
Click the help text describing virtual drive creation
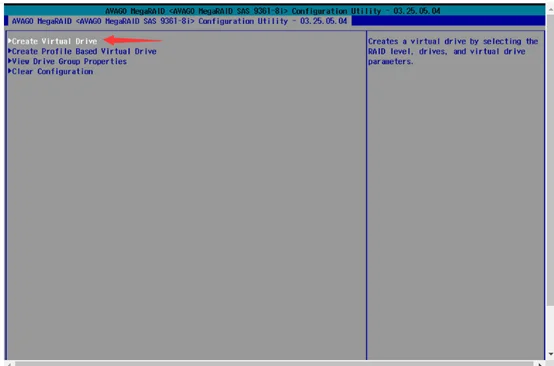point(453,52)
